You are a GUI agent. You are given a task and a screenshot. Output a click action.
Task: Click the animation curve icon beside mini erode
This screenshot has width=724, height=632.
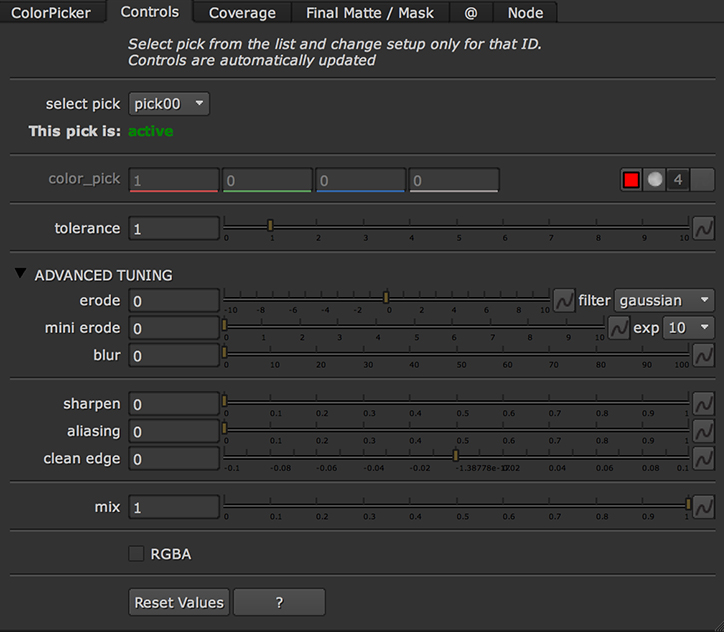618,328
